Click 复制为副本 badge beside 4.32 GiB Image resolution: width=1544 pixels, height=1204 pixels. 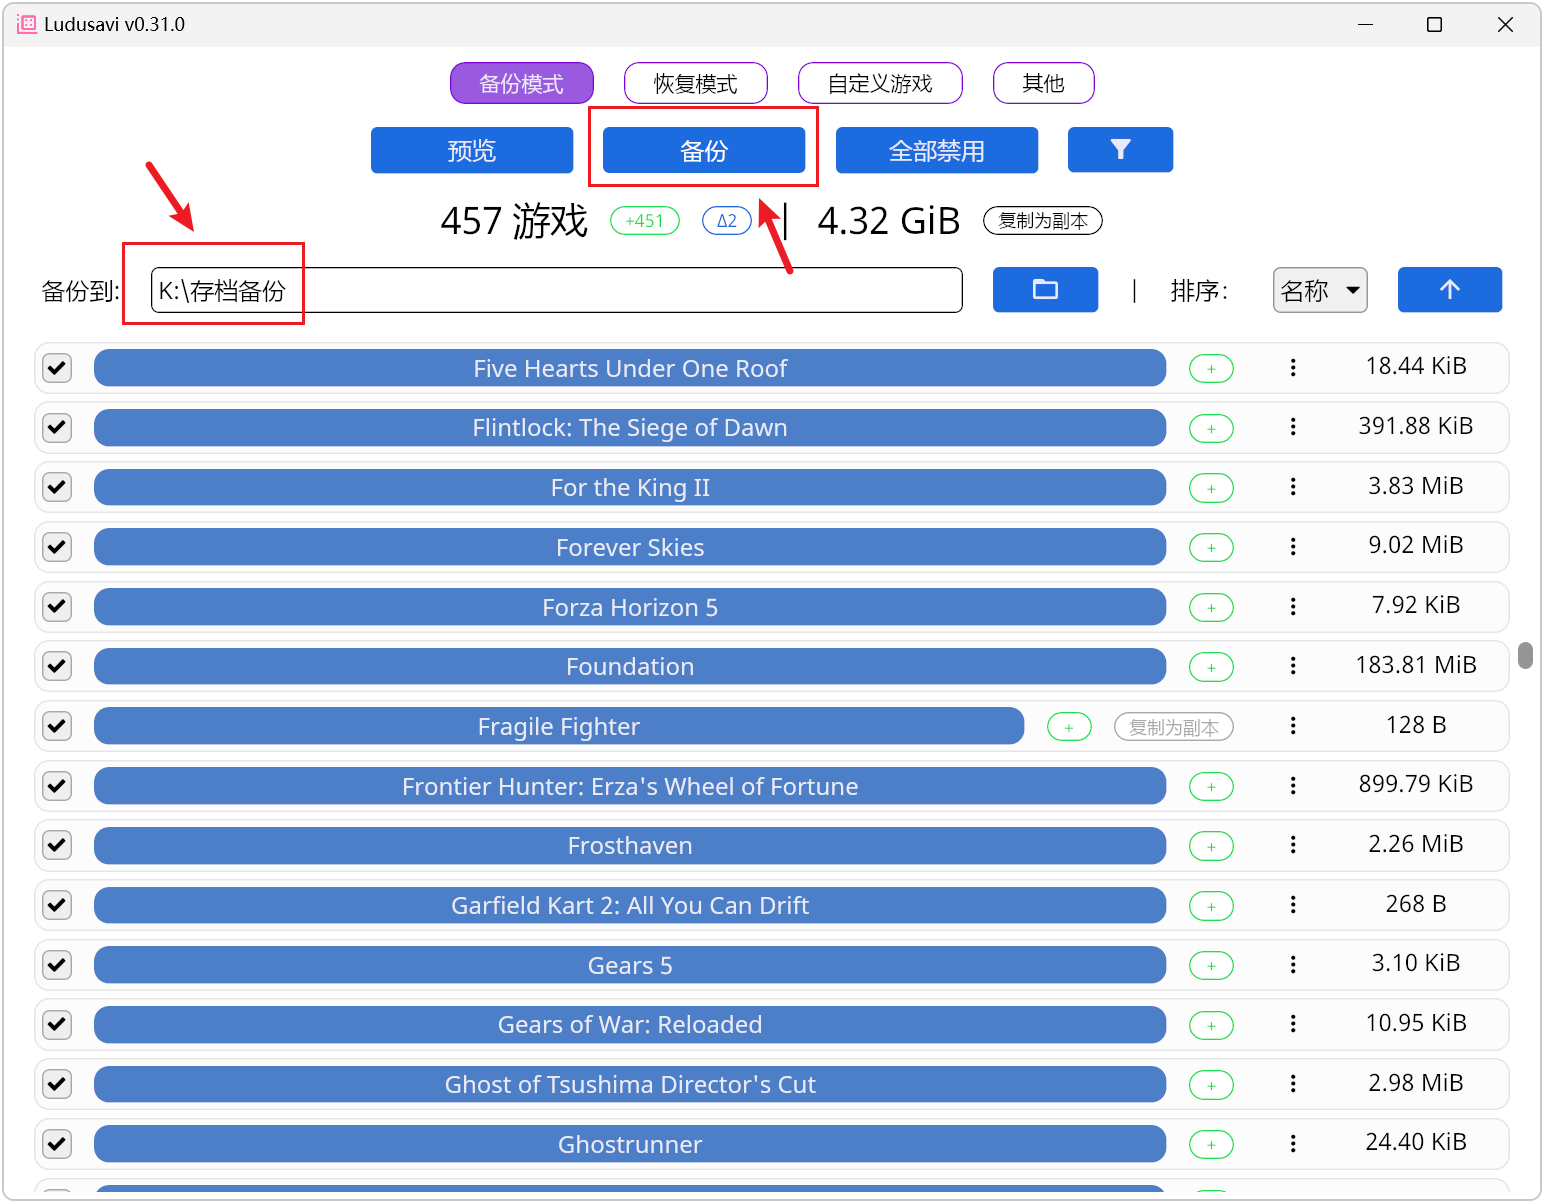pos(1043,221)
